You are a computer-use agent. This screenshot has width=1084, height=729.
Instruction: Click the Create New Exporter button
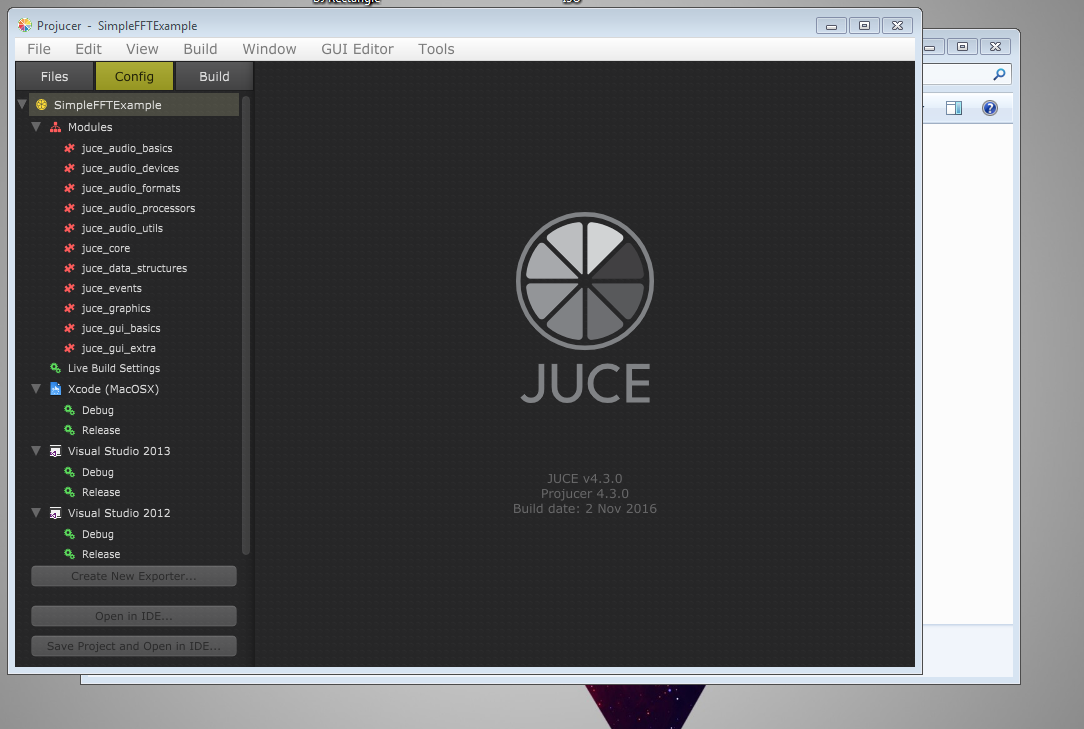pos(134,576)
